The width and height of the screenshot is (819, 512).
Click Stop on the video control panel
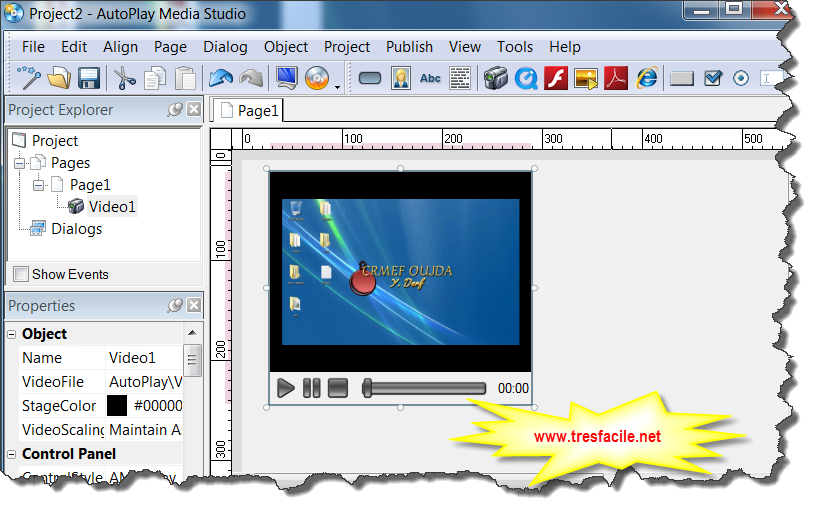tap(338, 388)
